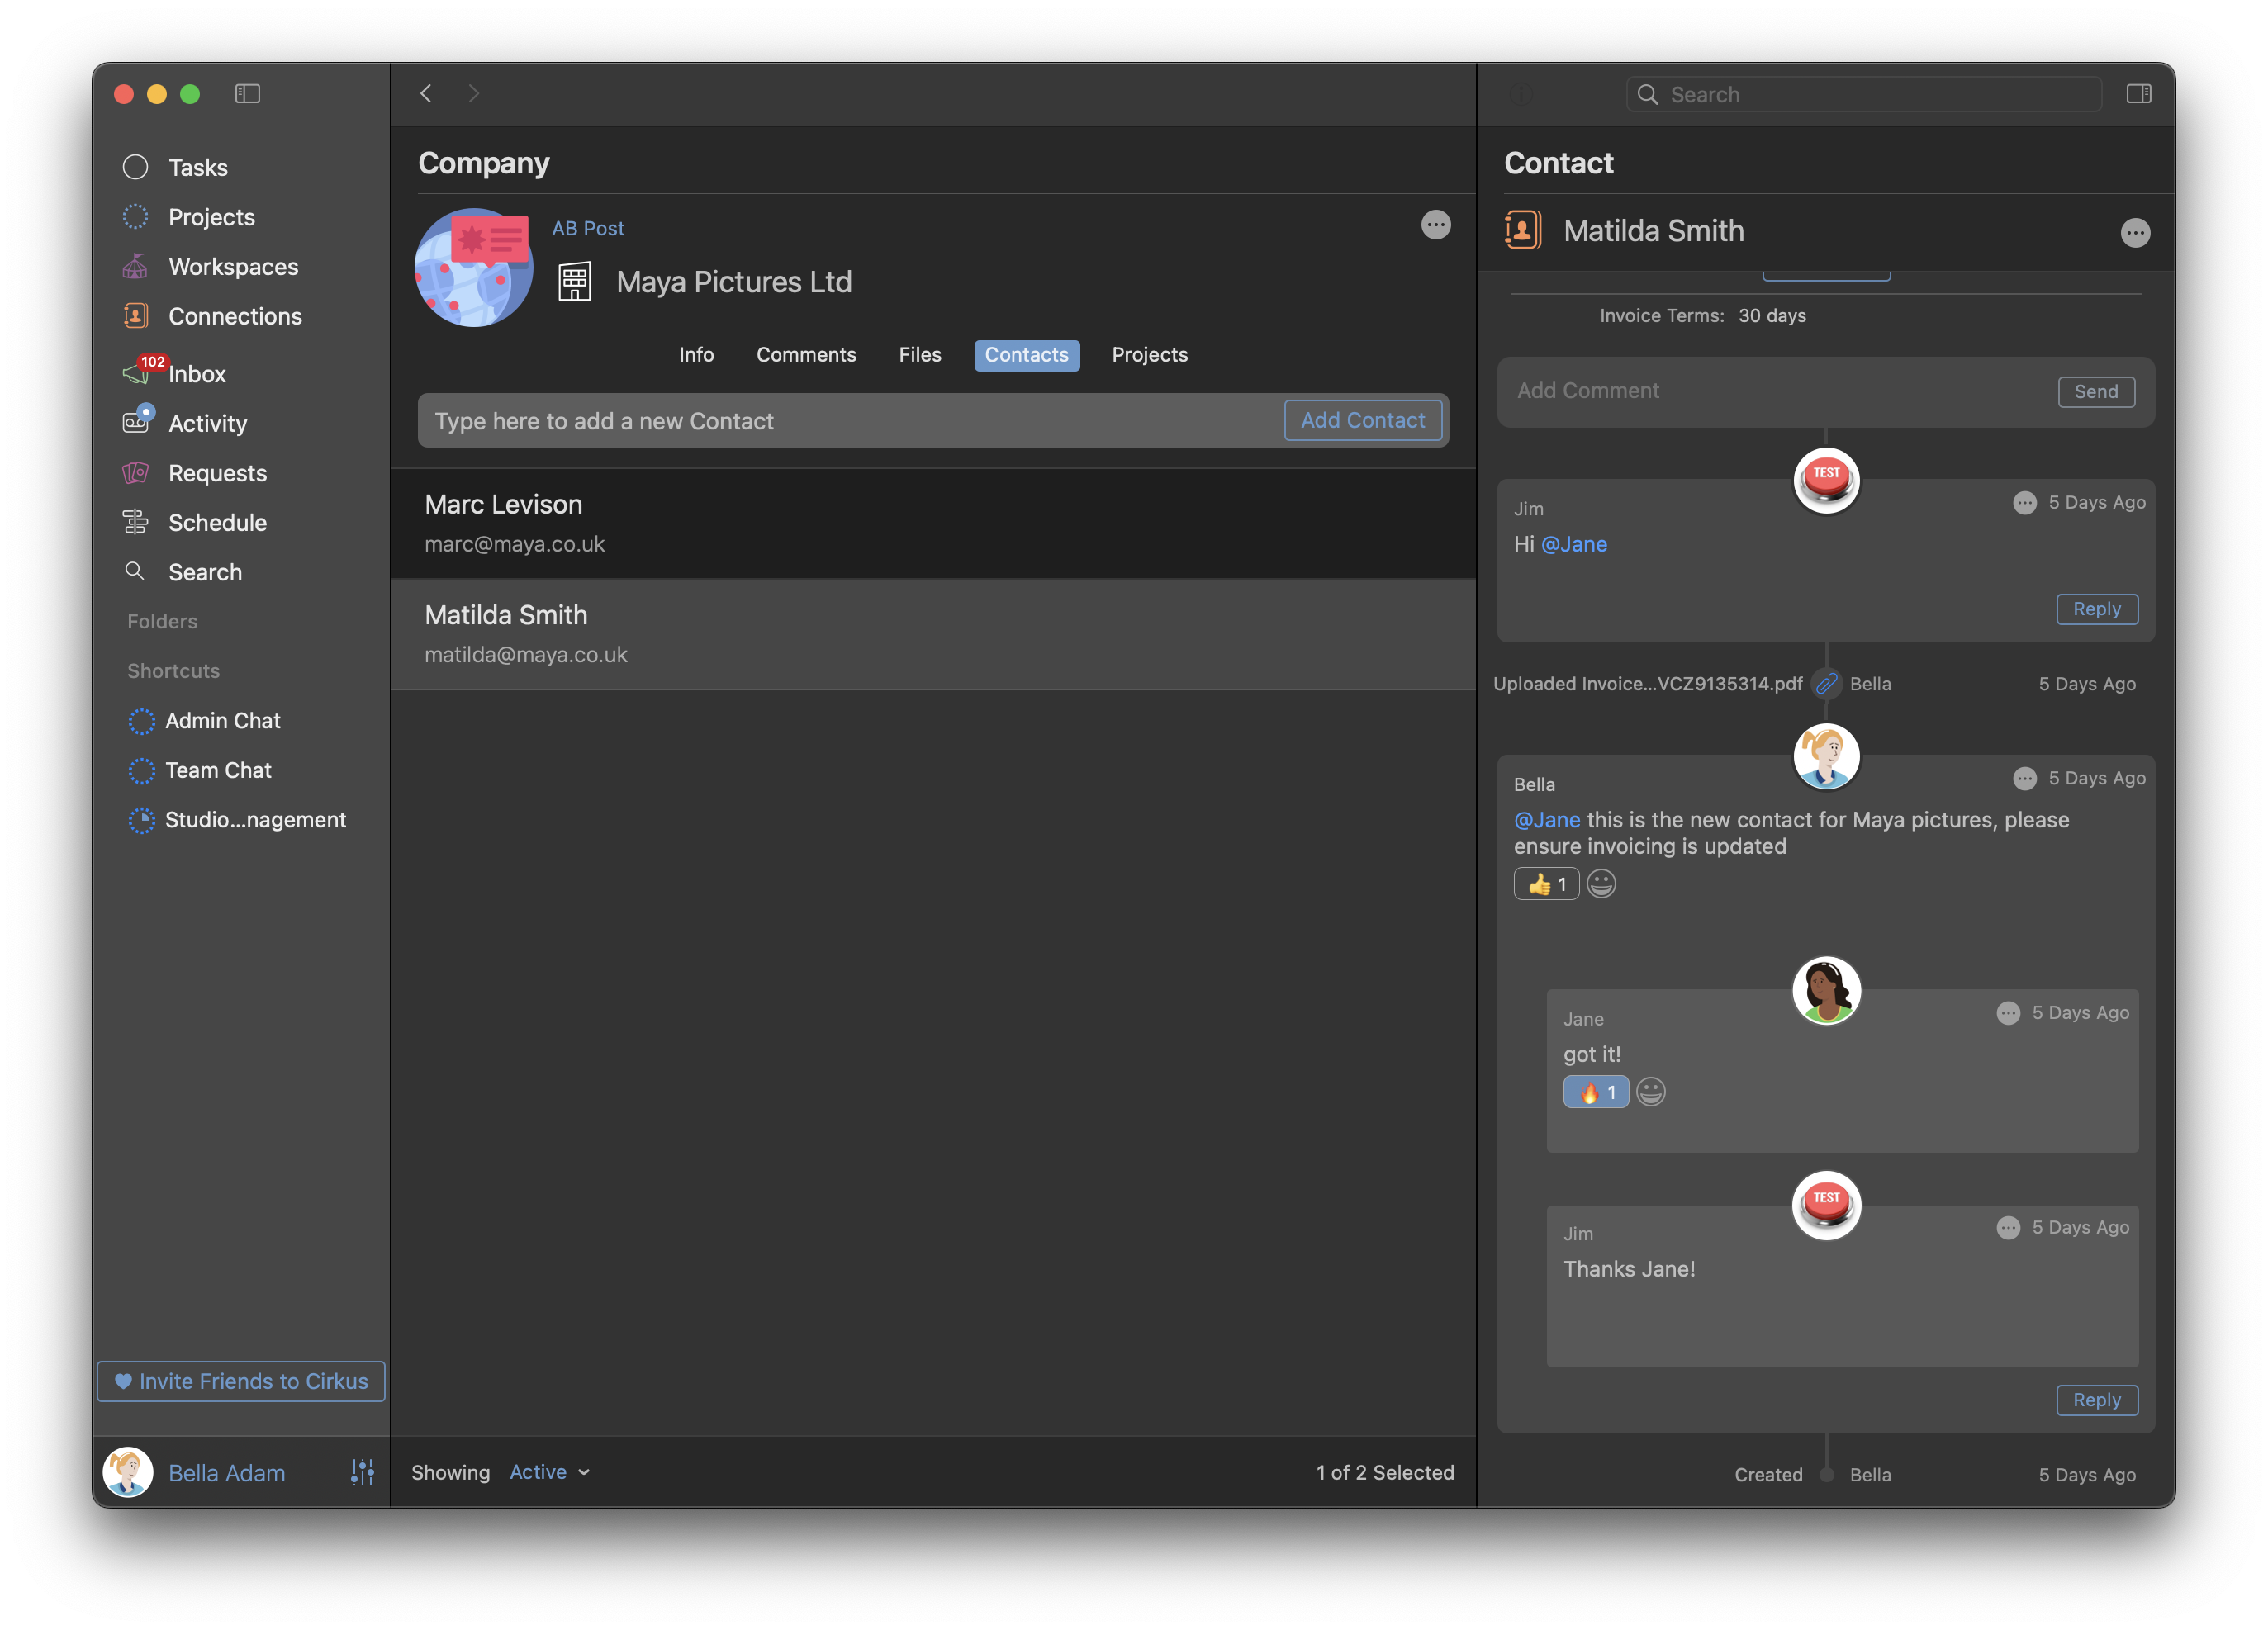Open settings sliders icon beside Bella Adam
Viewport: 2268px width, 1630px height.
[362, 1472]
